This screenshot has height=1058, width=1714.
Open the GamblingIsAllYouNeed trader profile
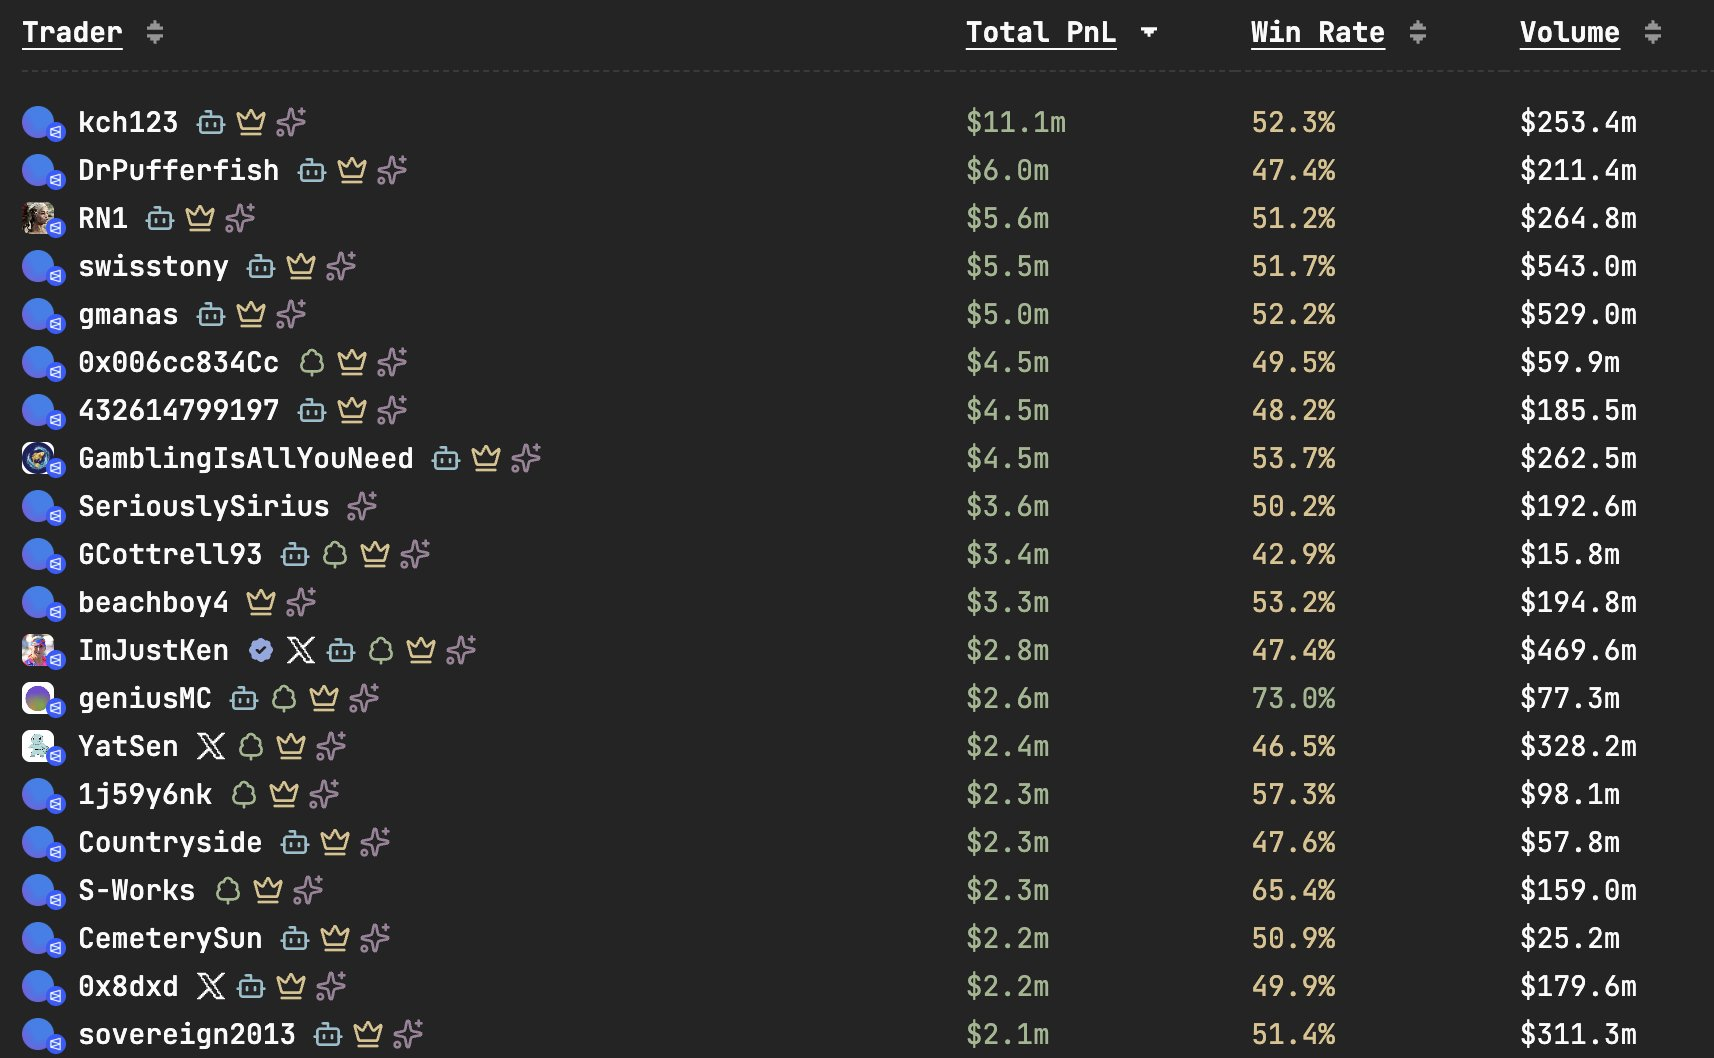pos(245,458)
